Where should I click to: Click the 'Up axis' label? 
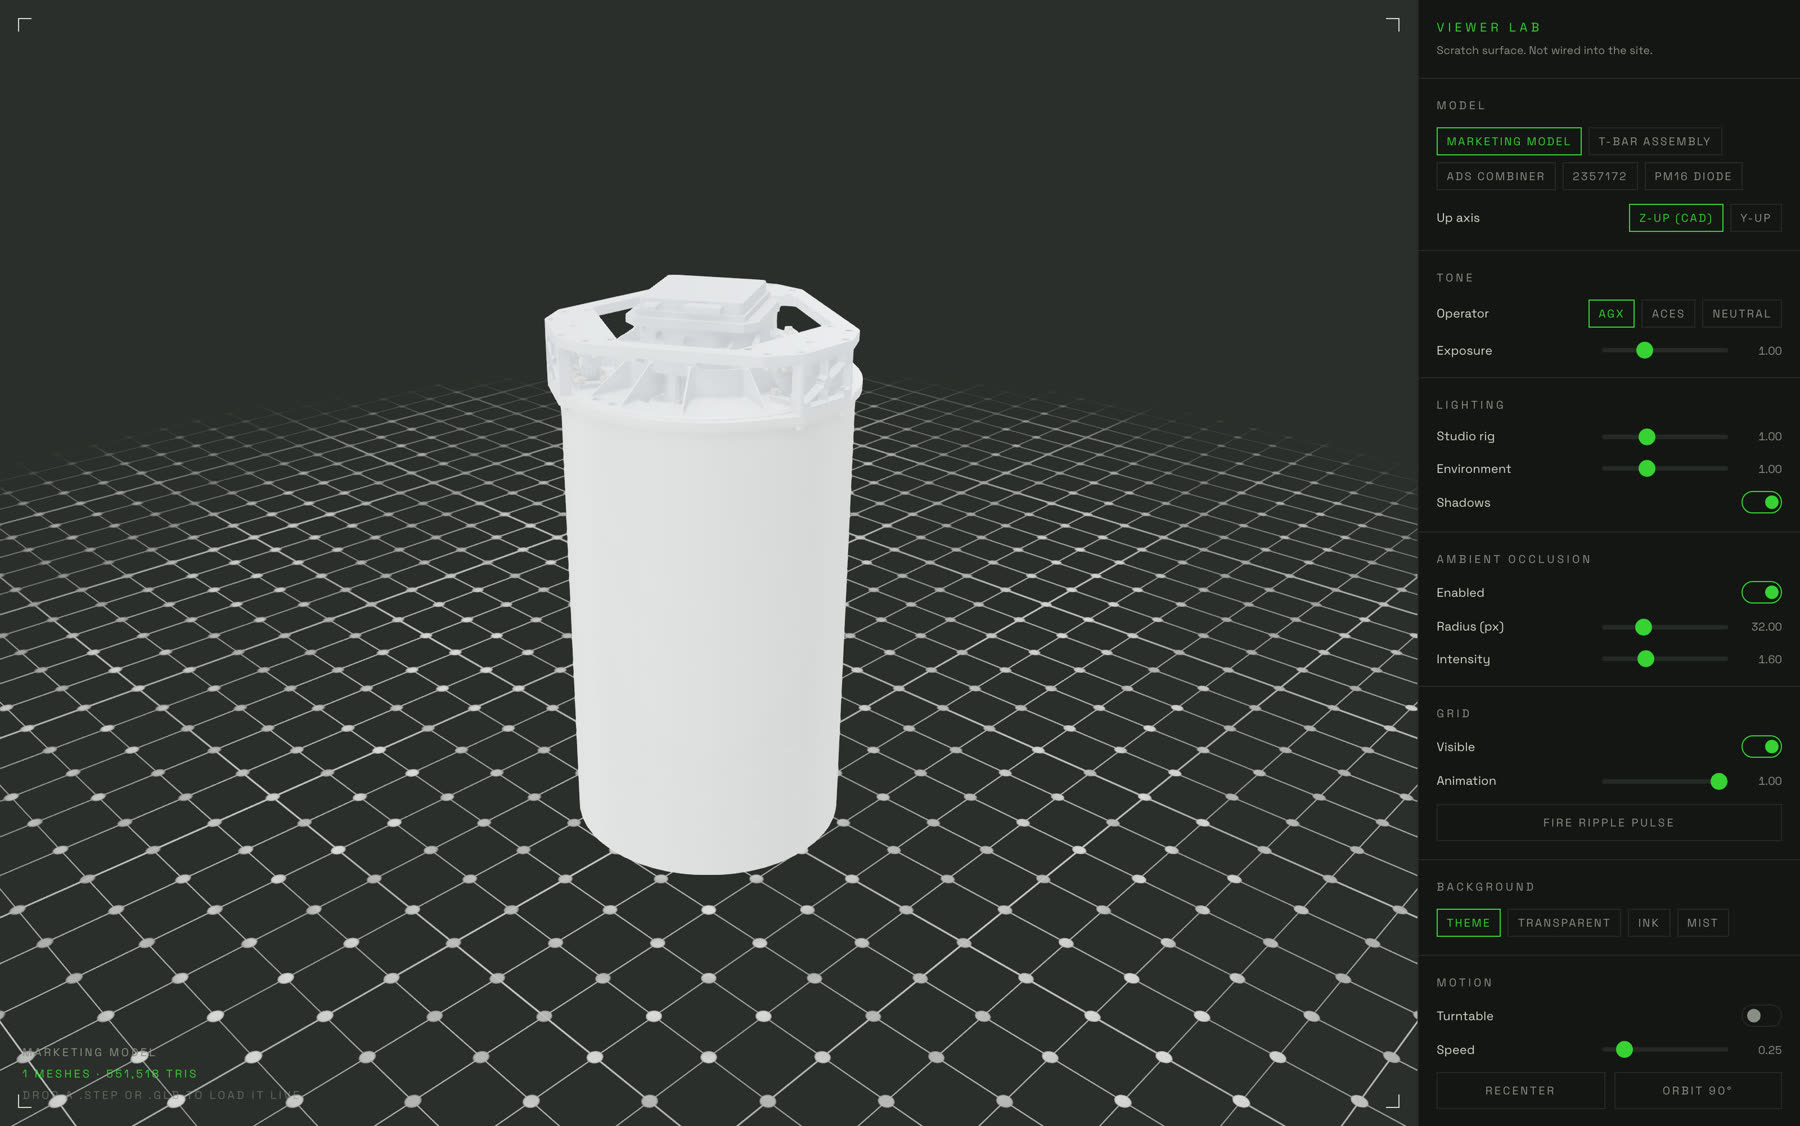[1458, 218]
